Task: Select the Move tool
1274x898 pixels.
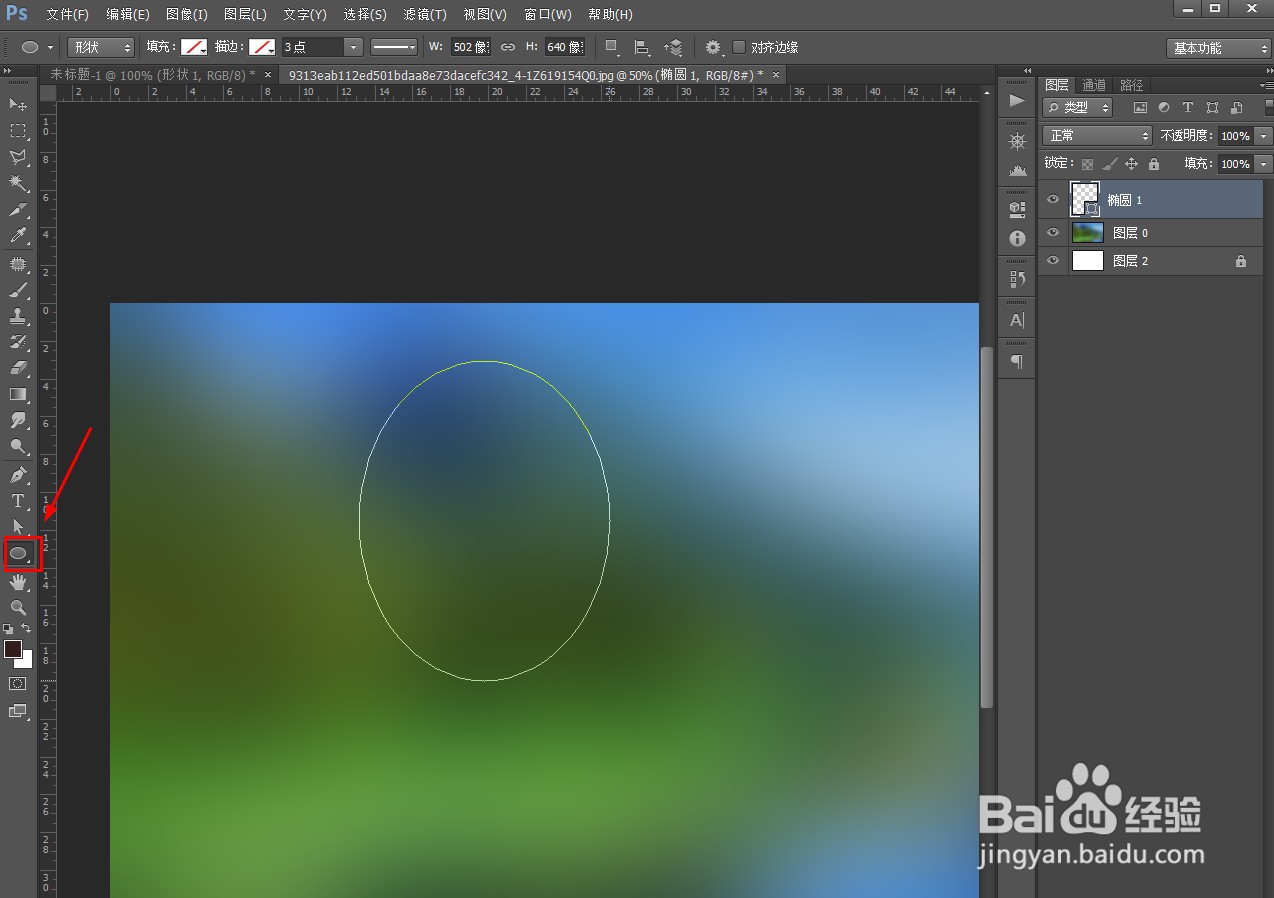Action: pyautogui.click(x=18, y=104)
